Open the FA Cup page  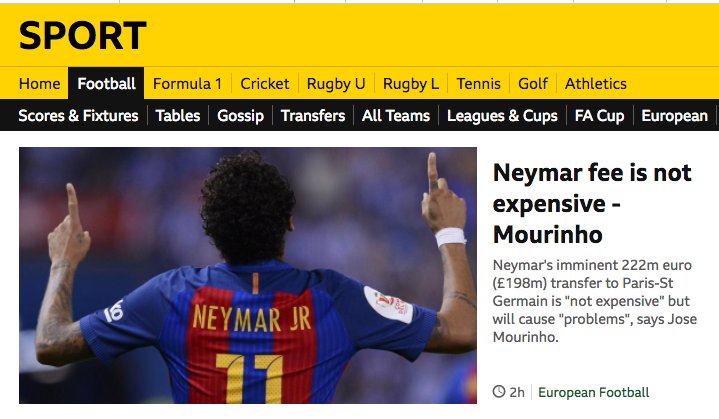599,116
